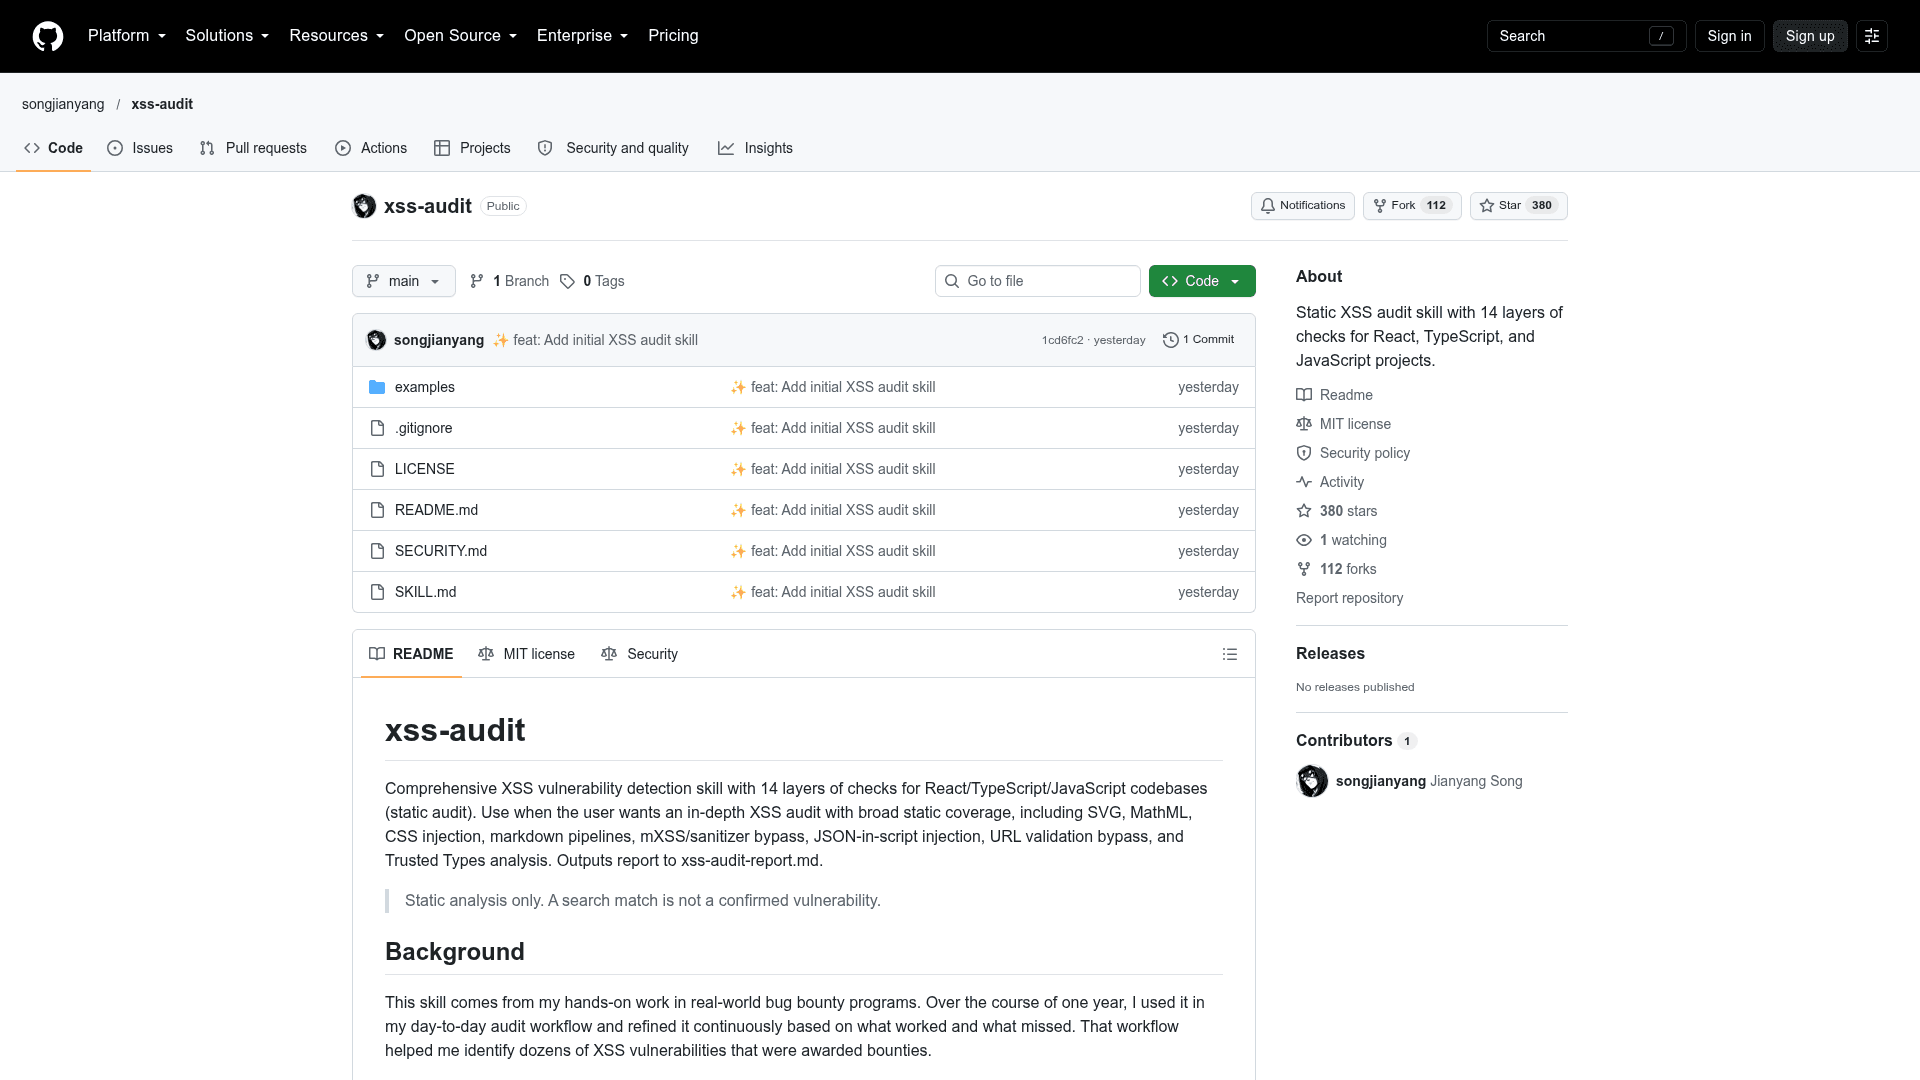Open the README.md file
Viewport: 1920px width, 1080px height.
436,510
